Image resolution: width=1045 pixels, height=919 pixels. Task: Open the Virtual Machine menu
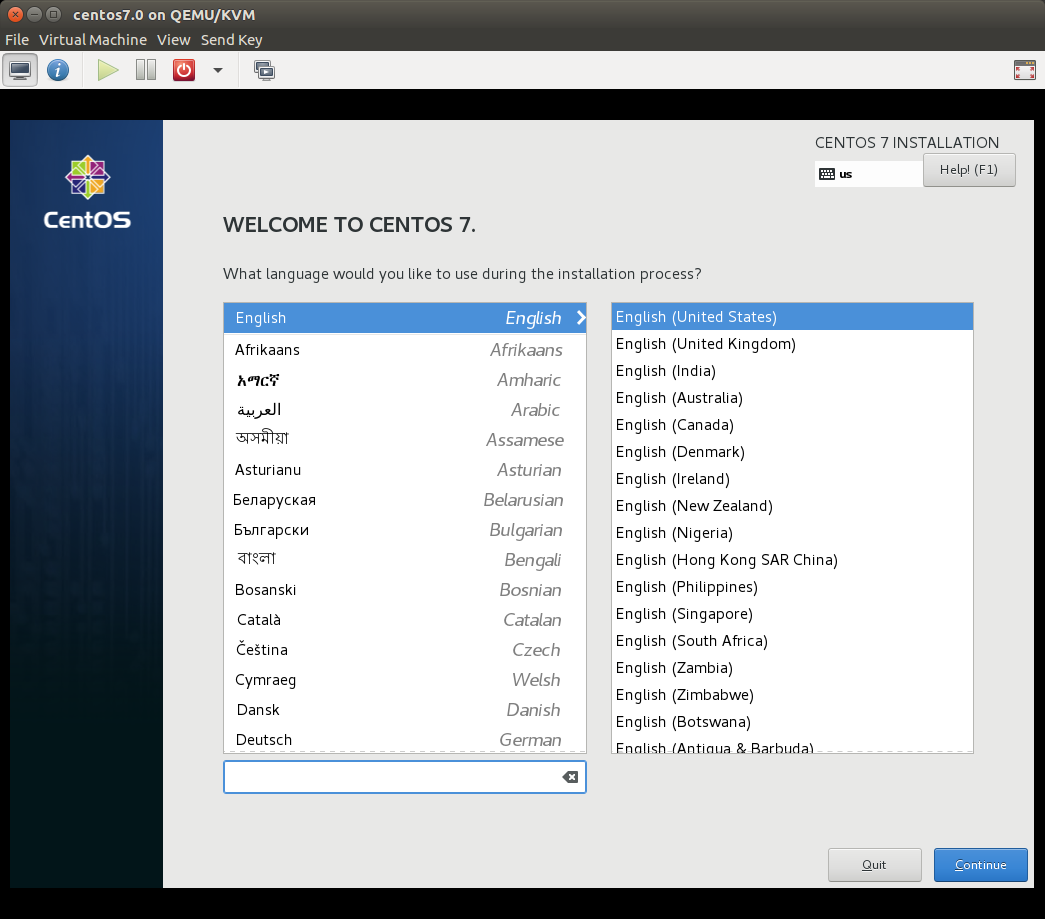coord(93,40)
